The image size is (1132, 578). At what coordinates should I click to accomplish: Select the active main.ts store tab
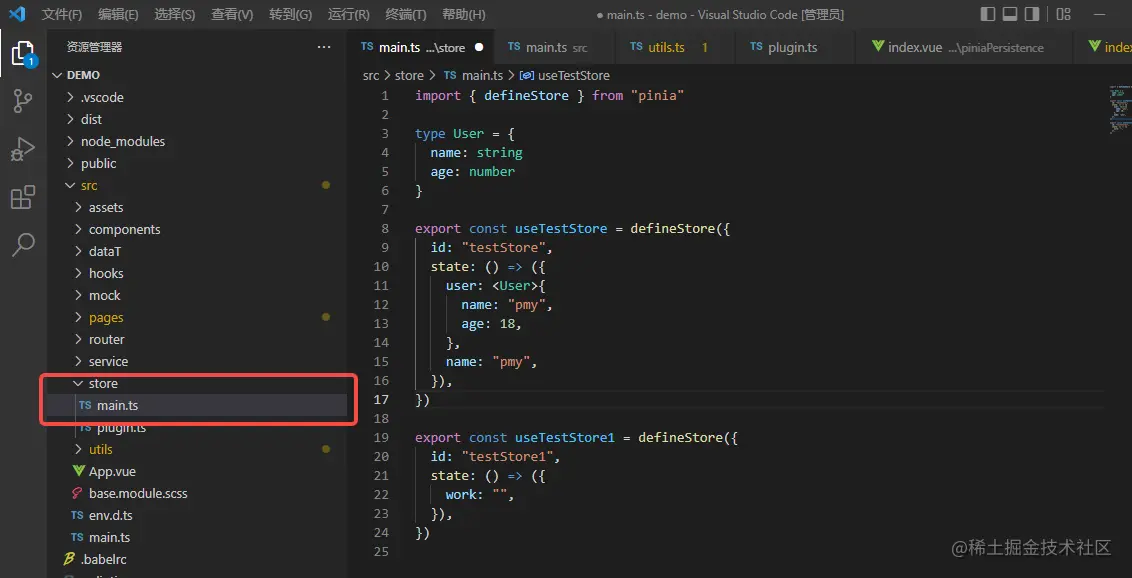click(x=422, y=47)
